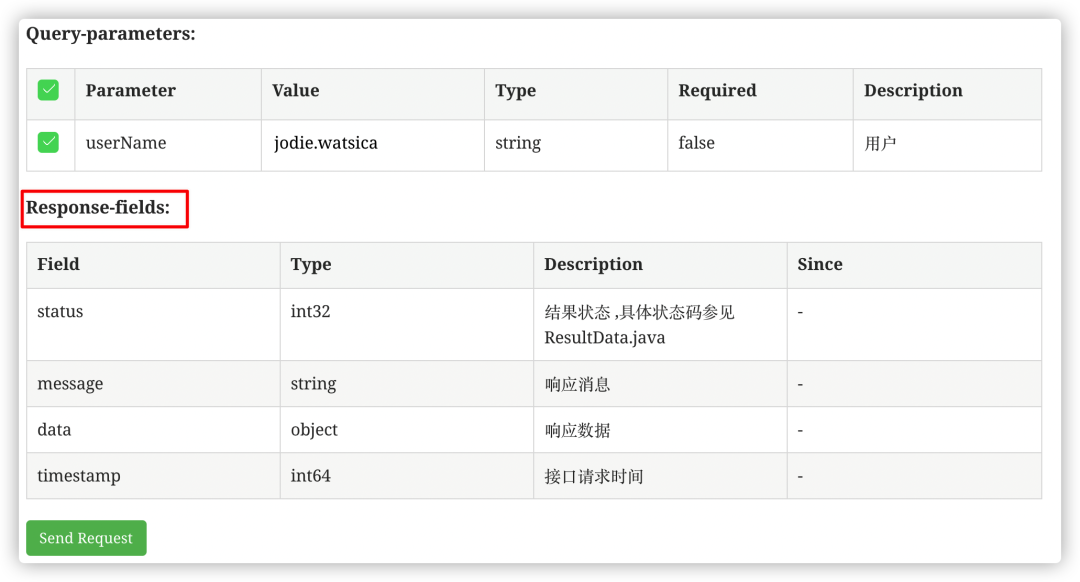Viewport: 1080px width, 582px height.
Task: Click the Required column header
Action: tap(717, 90)
